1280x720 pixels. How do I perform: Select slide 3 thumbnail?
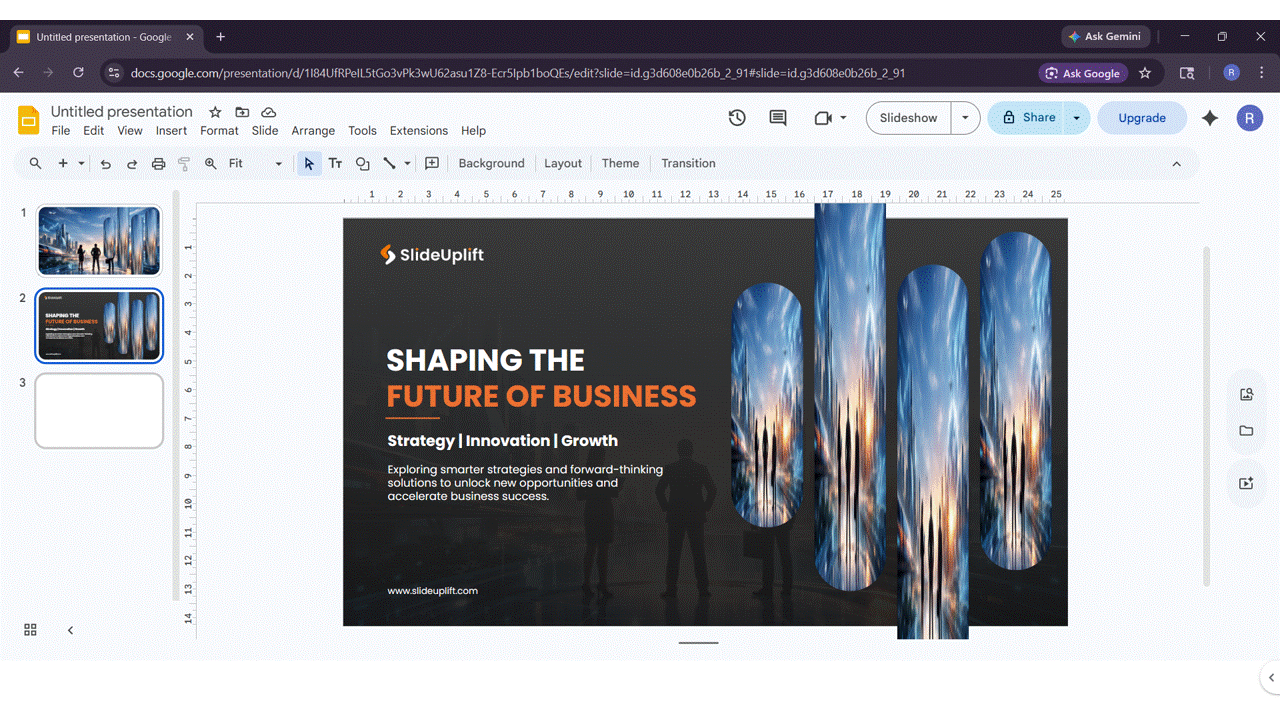point(98,410)
